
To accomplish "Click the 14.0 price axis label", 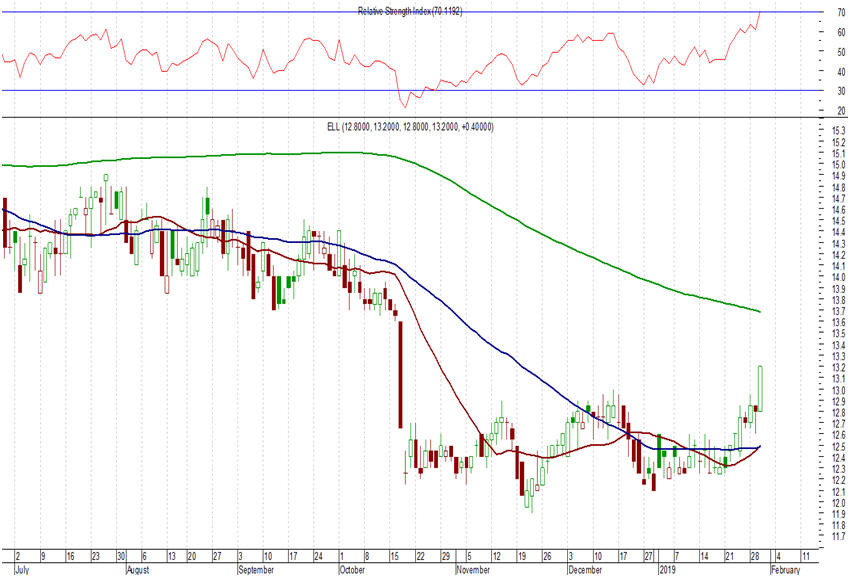I will (x=839, y=277).
